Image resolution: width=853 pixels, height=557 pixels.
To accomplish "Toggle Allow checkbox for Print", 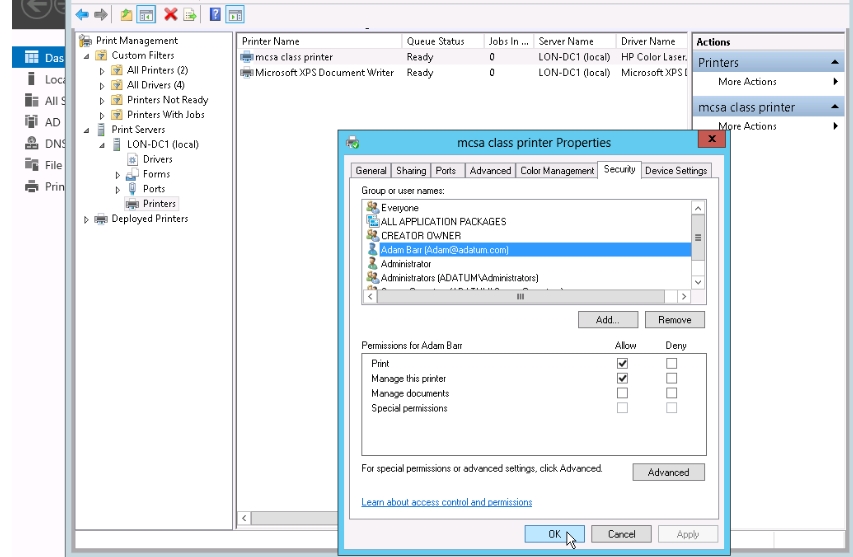I will 622,363.
